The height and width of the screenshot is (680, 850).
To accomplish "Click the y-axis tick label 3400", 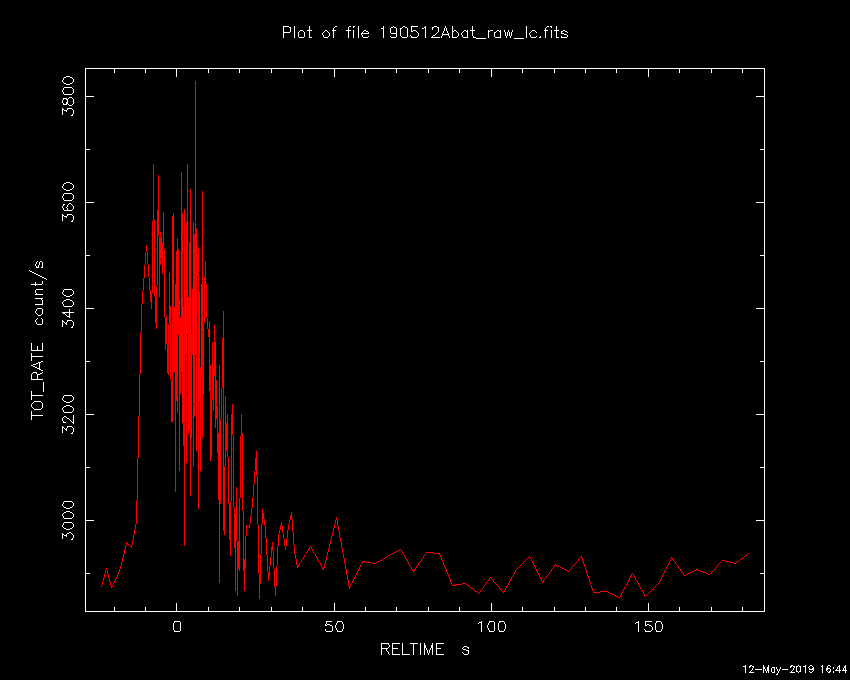I will click(68, 308).
